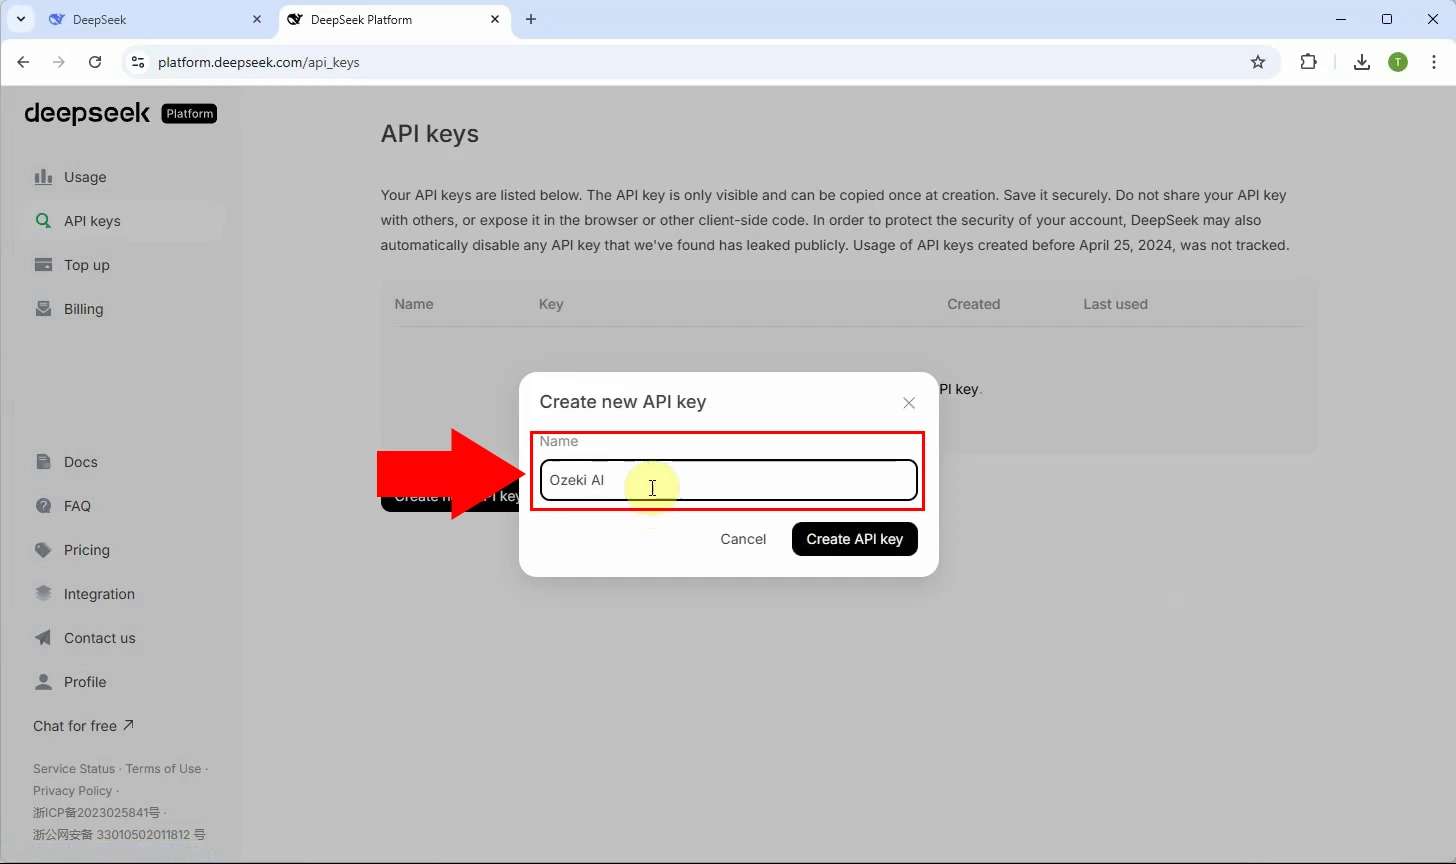Click the FAQ question mark icon
1456x864 pixels.
click(43, 506)
